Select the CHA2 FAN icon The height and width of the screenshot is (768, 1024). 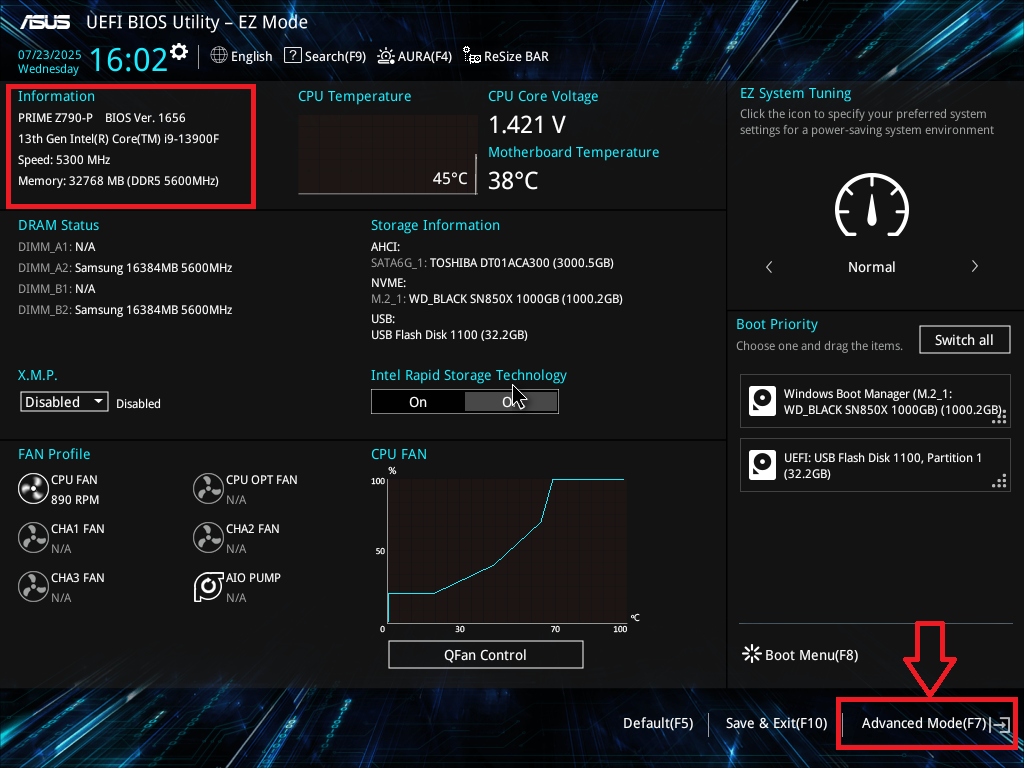point(208,537)
